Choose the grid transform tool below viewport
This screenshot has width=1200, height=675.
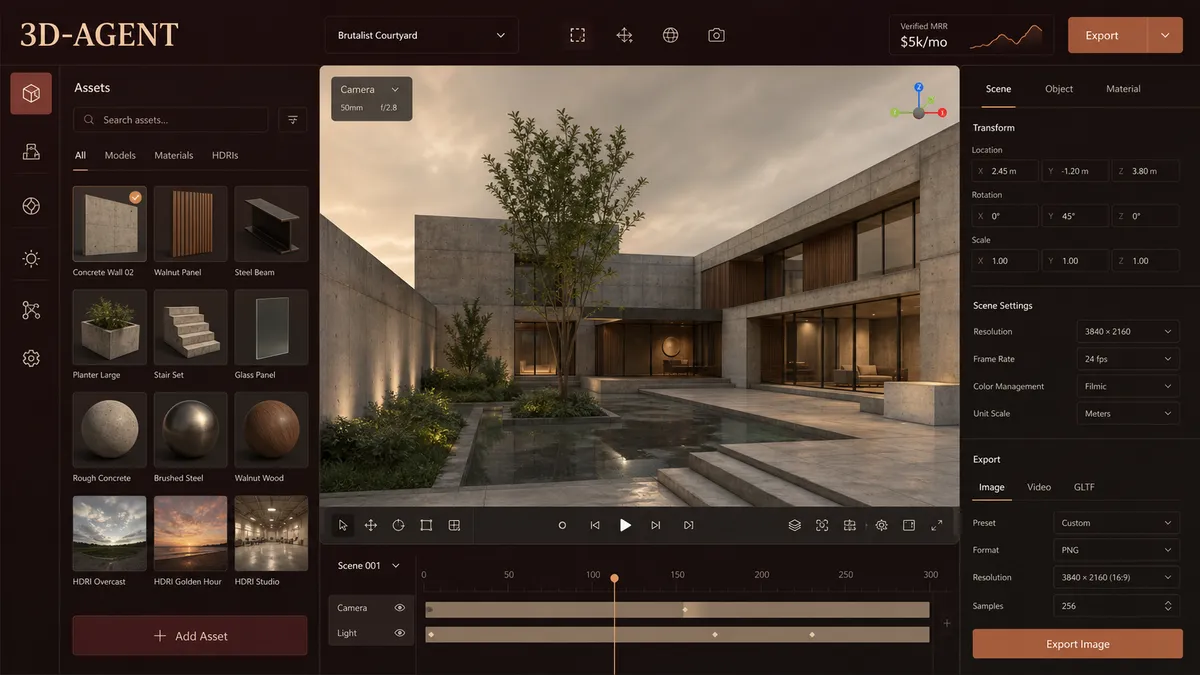coord(454,525)
